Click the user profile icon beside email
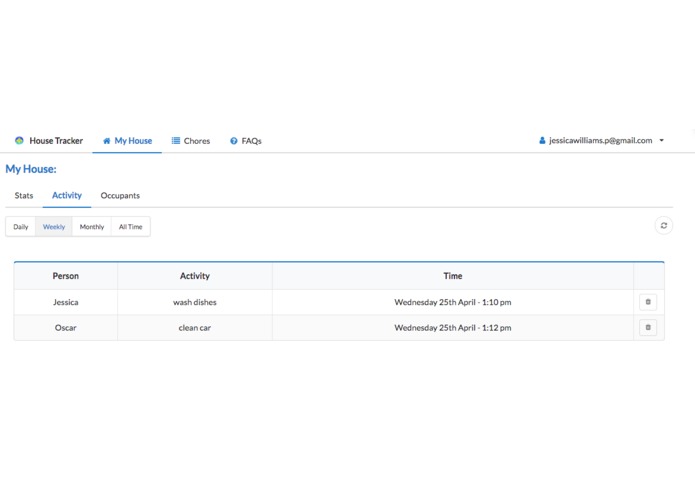The height and width of the screenshot is (494, 695). [x=542, y=140]
